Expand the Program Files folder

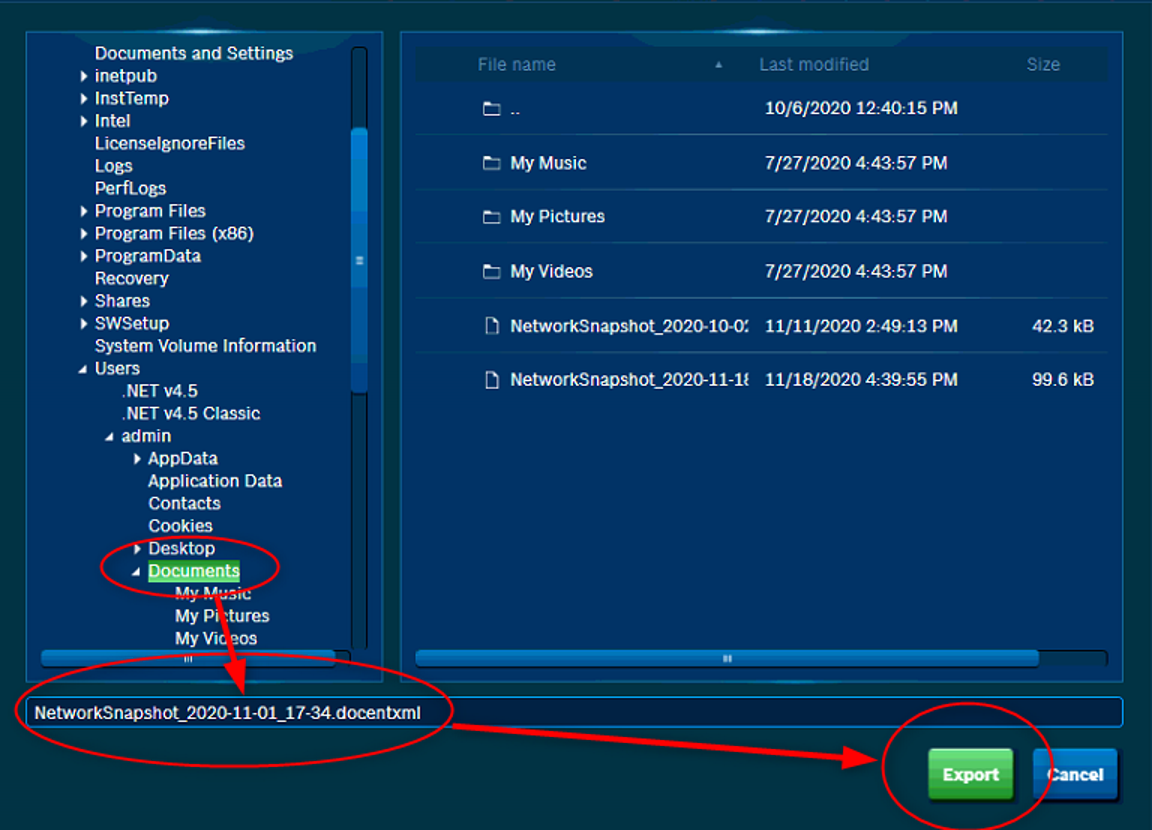84,212
